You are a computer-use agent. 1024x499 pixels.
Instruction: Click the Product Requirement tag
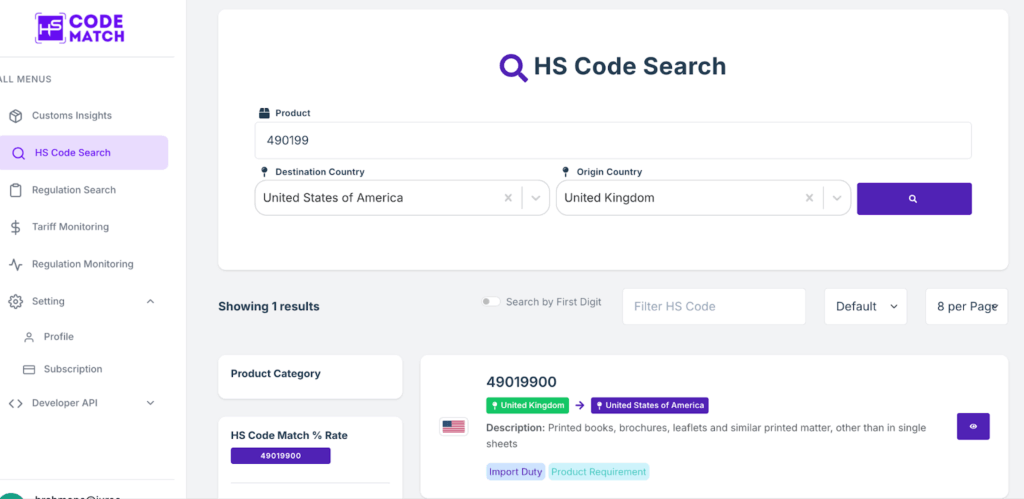599,471
